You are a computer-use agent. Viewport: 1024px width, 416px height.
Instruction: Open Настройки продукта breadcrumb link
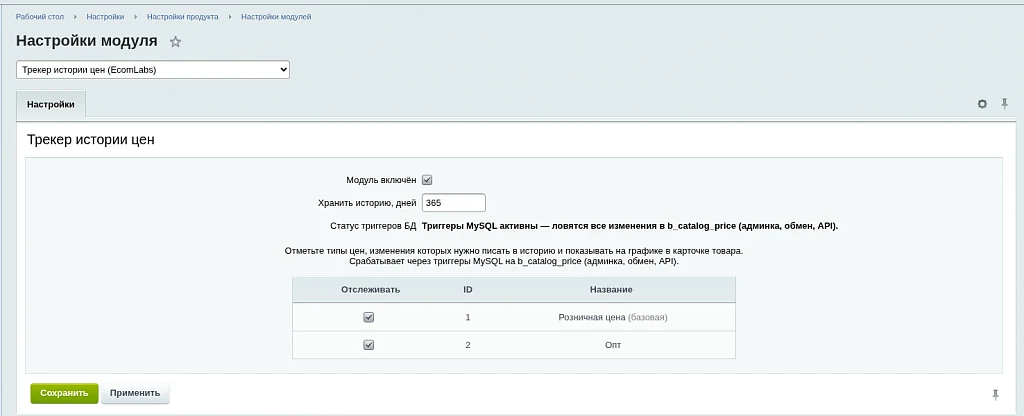point(183,17)
